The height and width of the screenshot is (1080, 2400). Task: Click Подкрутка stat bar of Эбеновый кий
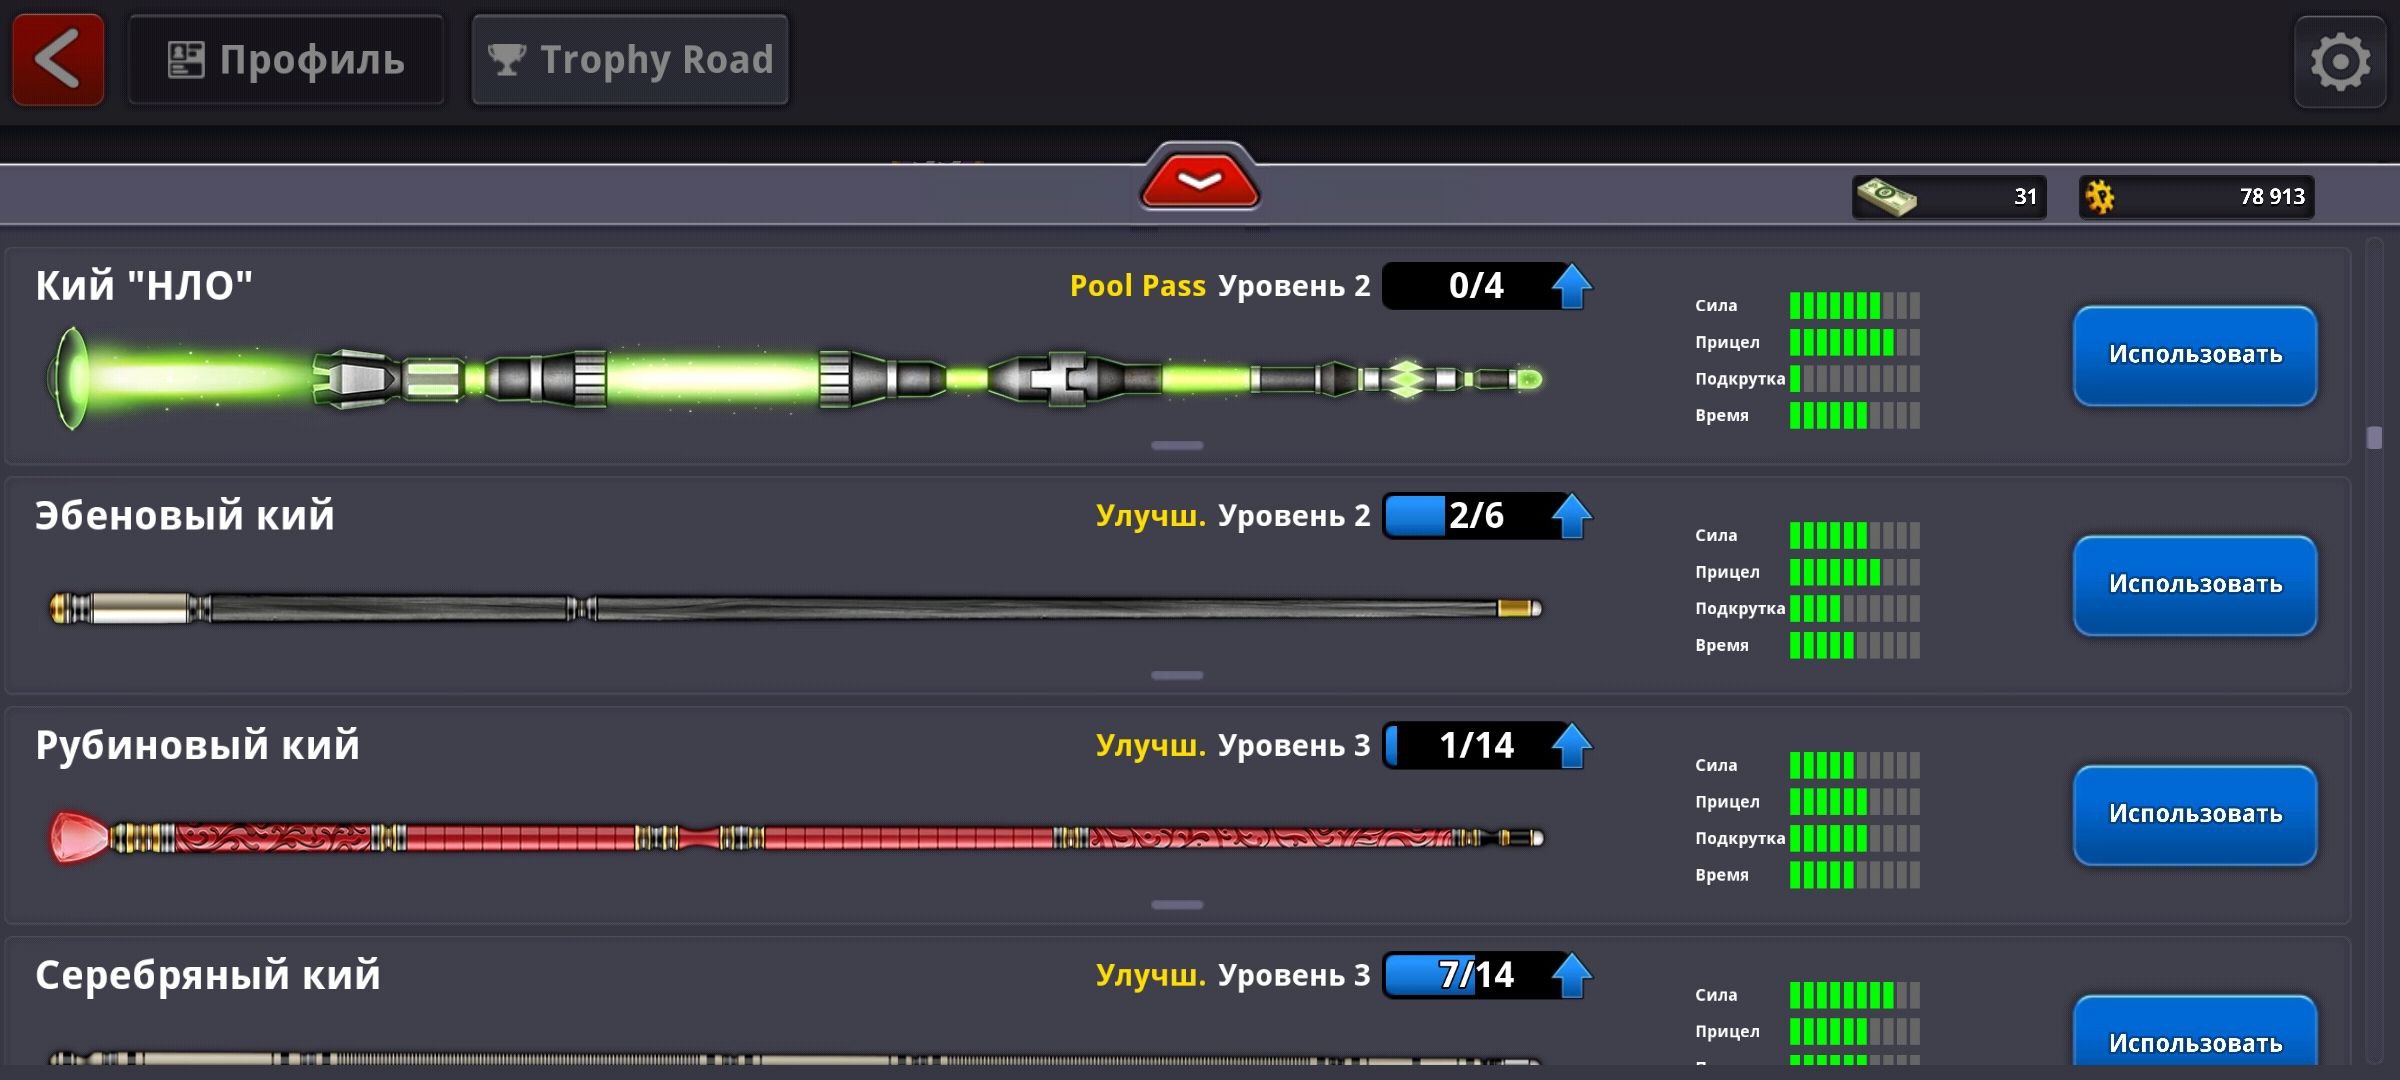point(1854,608)
